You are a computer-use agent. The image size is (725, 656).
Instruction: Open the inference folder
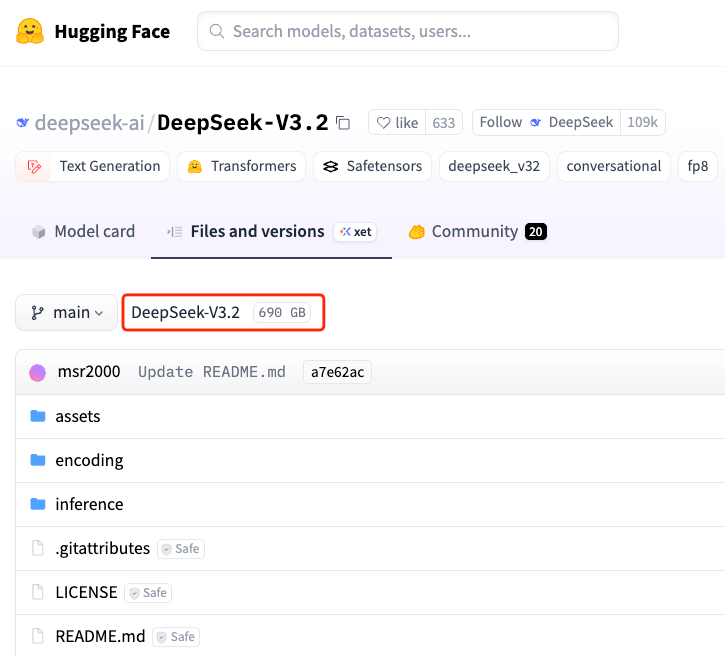tap(89, 504)
